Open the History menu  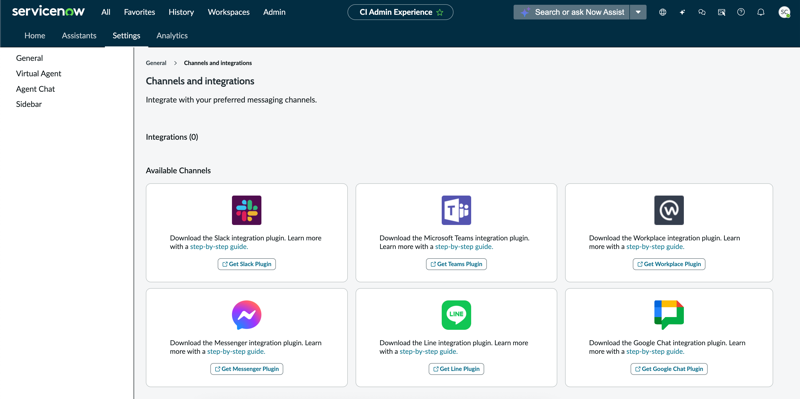click(x=181, y=12)
